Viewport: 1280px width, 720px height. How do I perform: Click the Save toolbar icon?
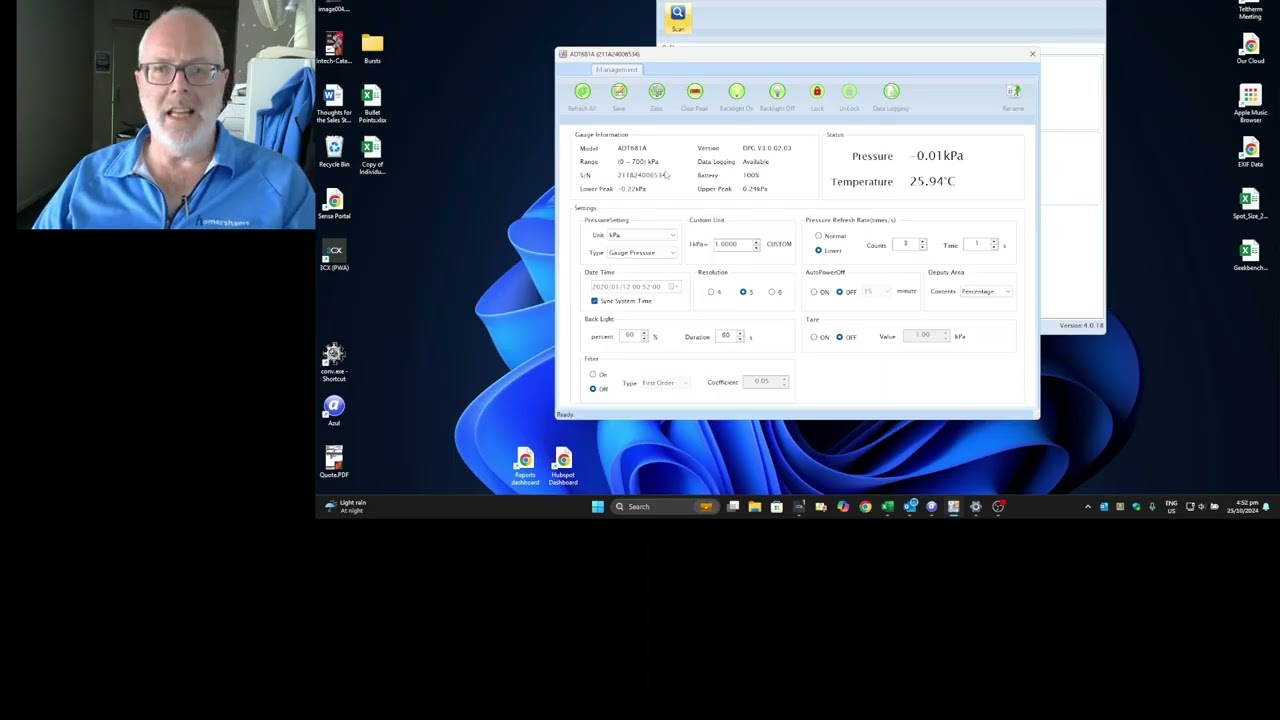click(619, 92)
